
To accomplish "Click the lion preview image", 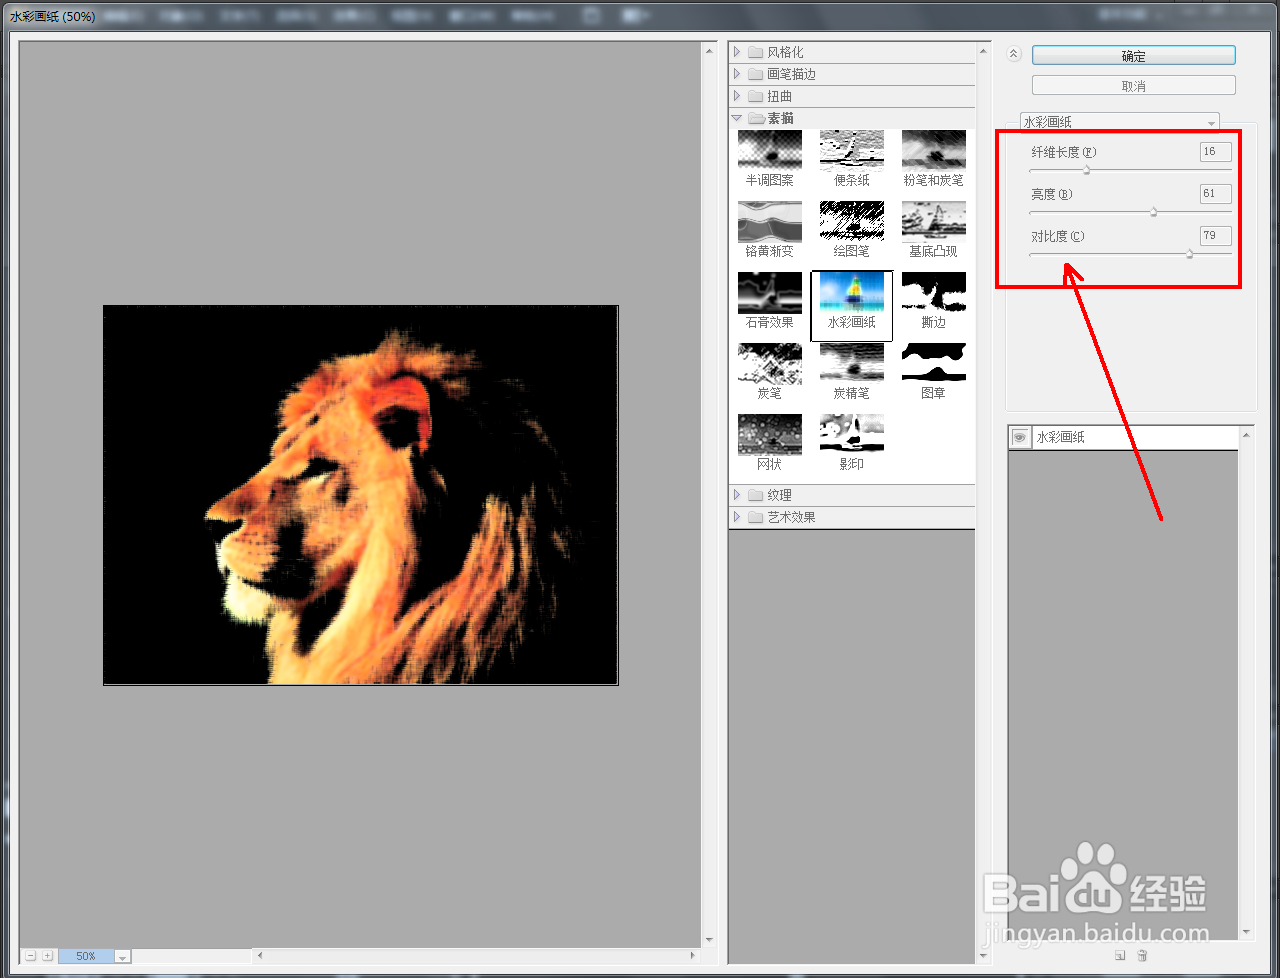I will tap(361, 495).
